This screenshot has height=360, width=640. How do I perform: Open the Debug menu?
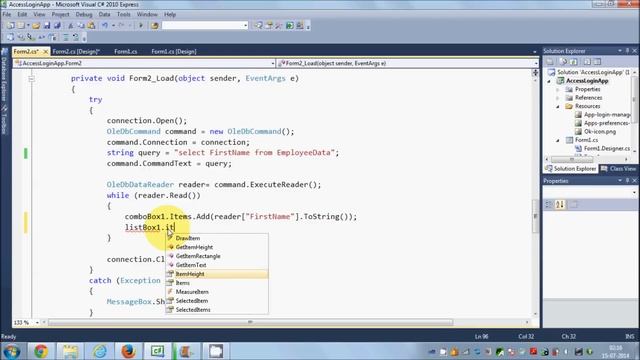coord(84,14)
